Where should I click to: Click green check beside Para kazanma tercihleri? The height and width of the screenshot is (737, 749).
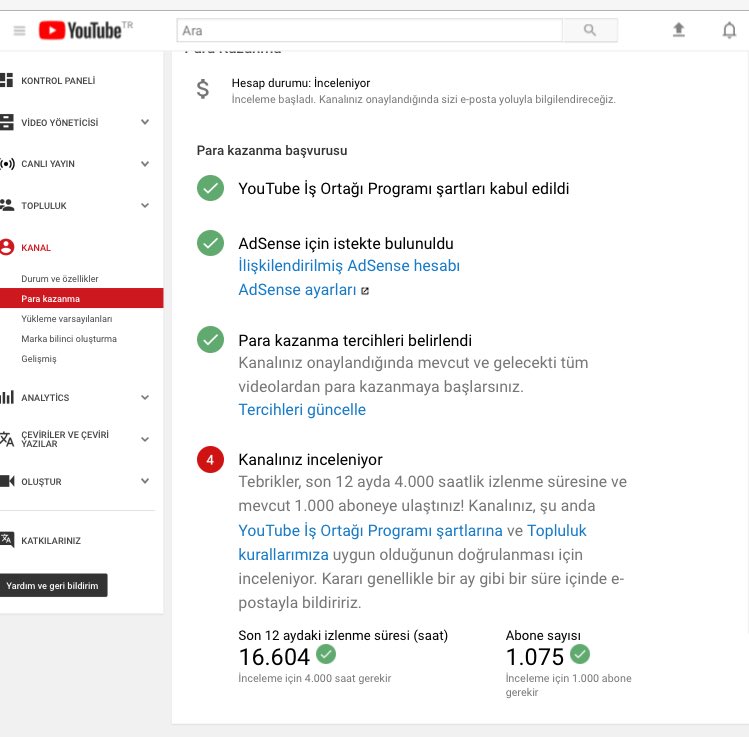tap(210, 339)
